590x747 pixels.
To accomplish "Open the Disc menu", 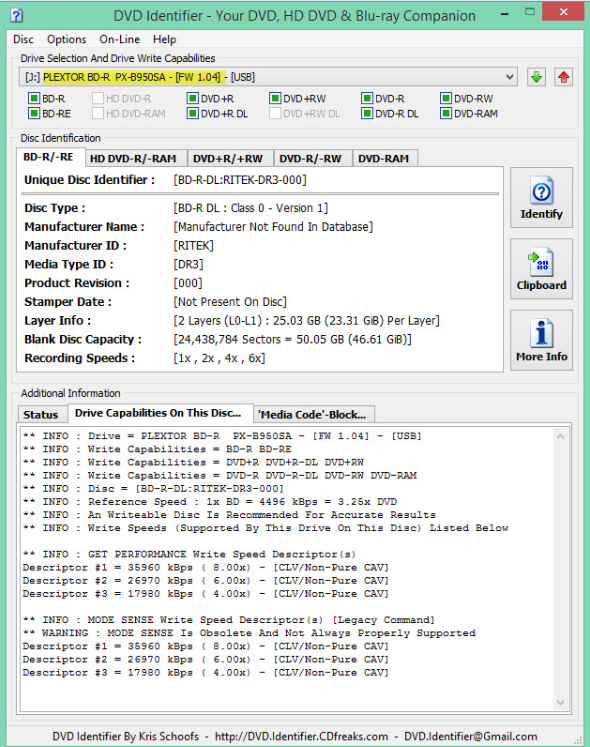I will [23, 40].
